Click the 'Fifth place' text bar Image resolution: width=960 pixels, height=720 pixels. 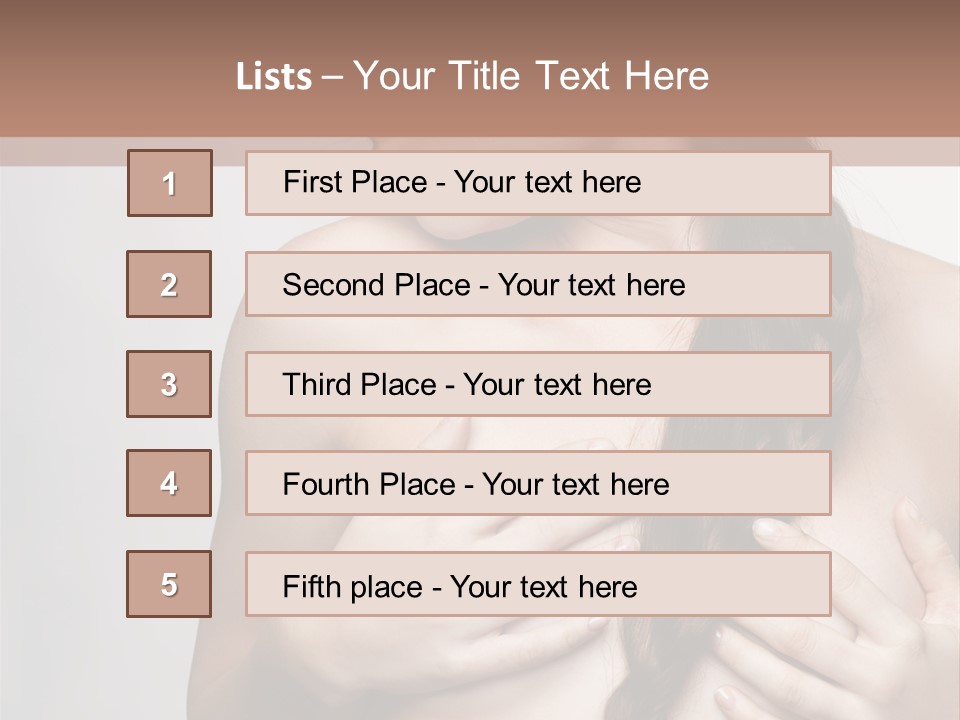(x=538, y=585)
